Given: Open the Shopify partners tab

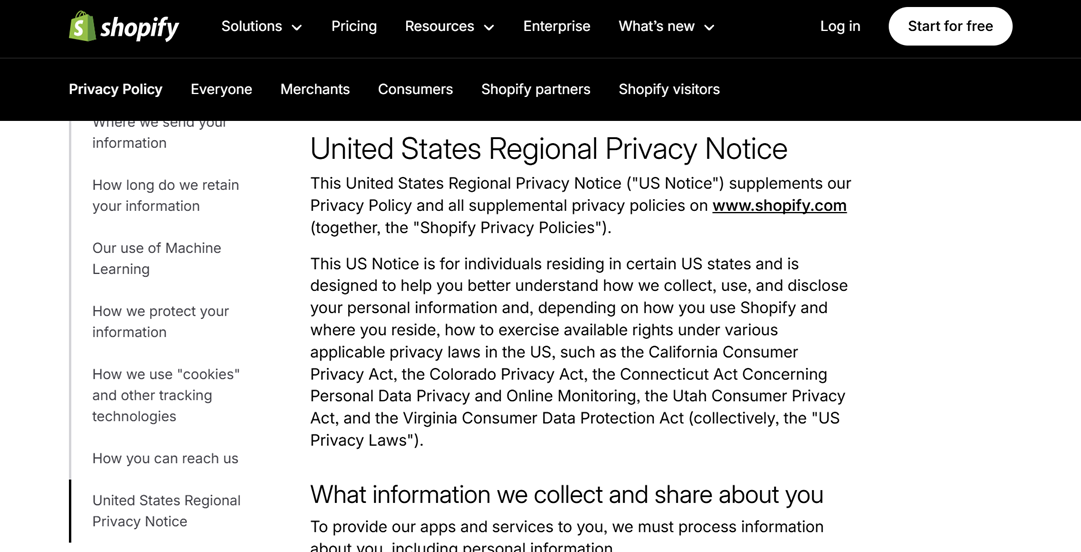Looking at the screenshot, I should 535,89.
